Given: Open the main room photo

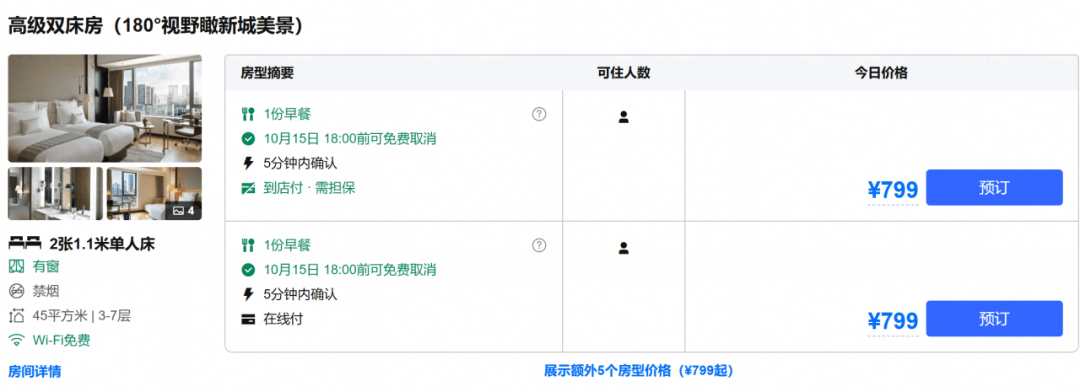Looking at the screenshot, I should pyautogui.click(x=105, y=108).
